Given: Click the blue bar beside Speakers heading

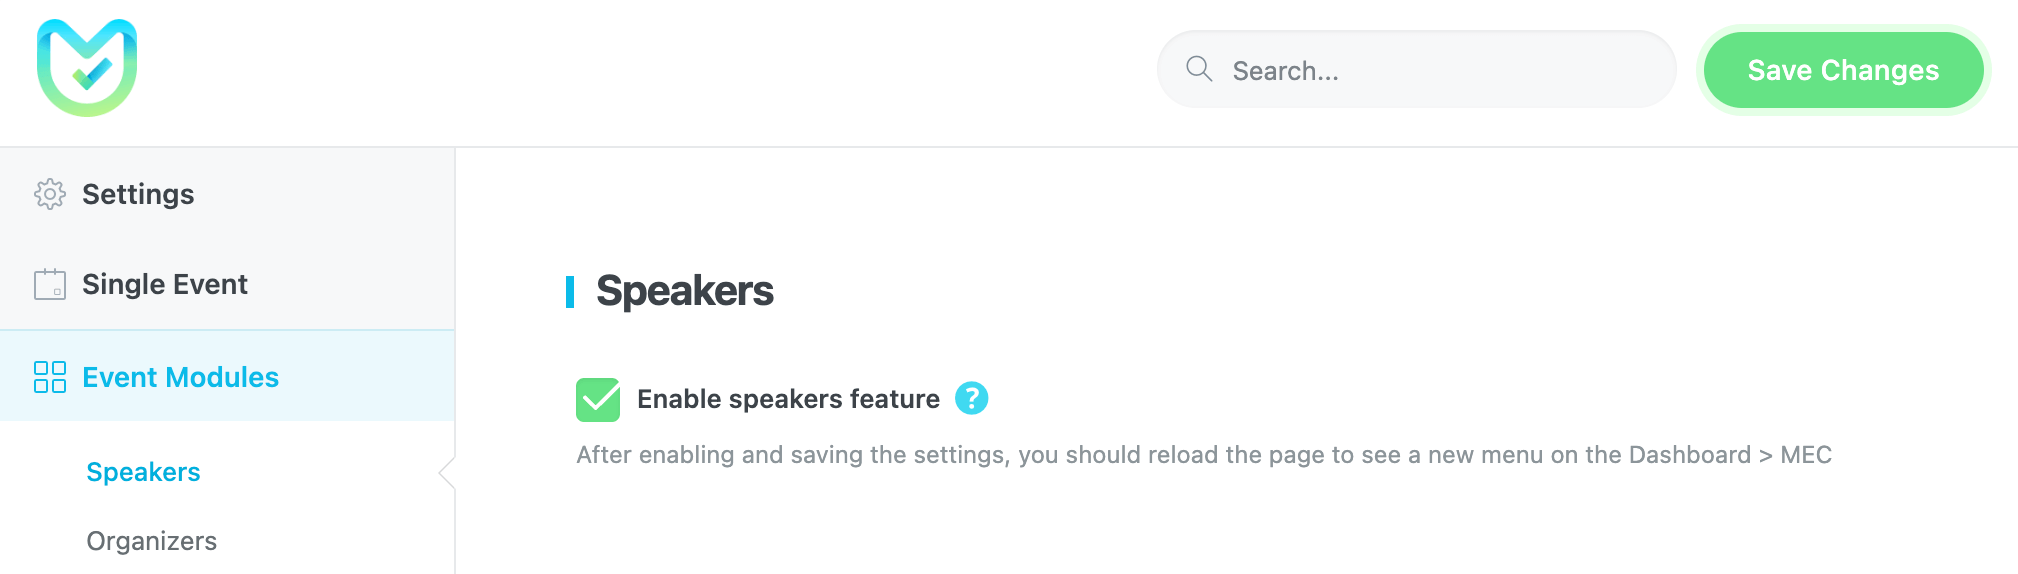Looking at the screenshot, I should (x=570, y=291).
